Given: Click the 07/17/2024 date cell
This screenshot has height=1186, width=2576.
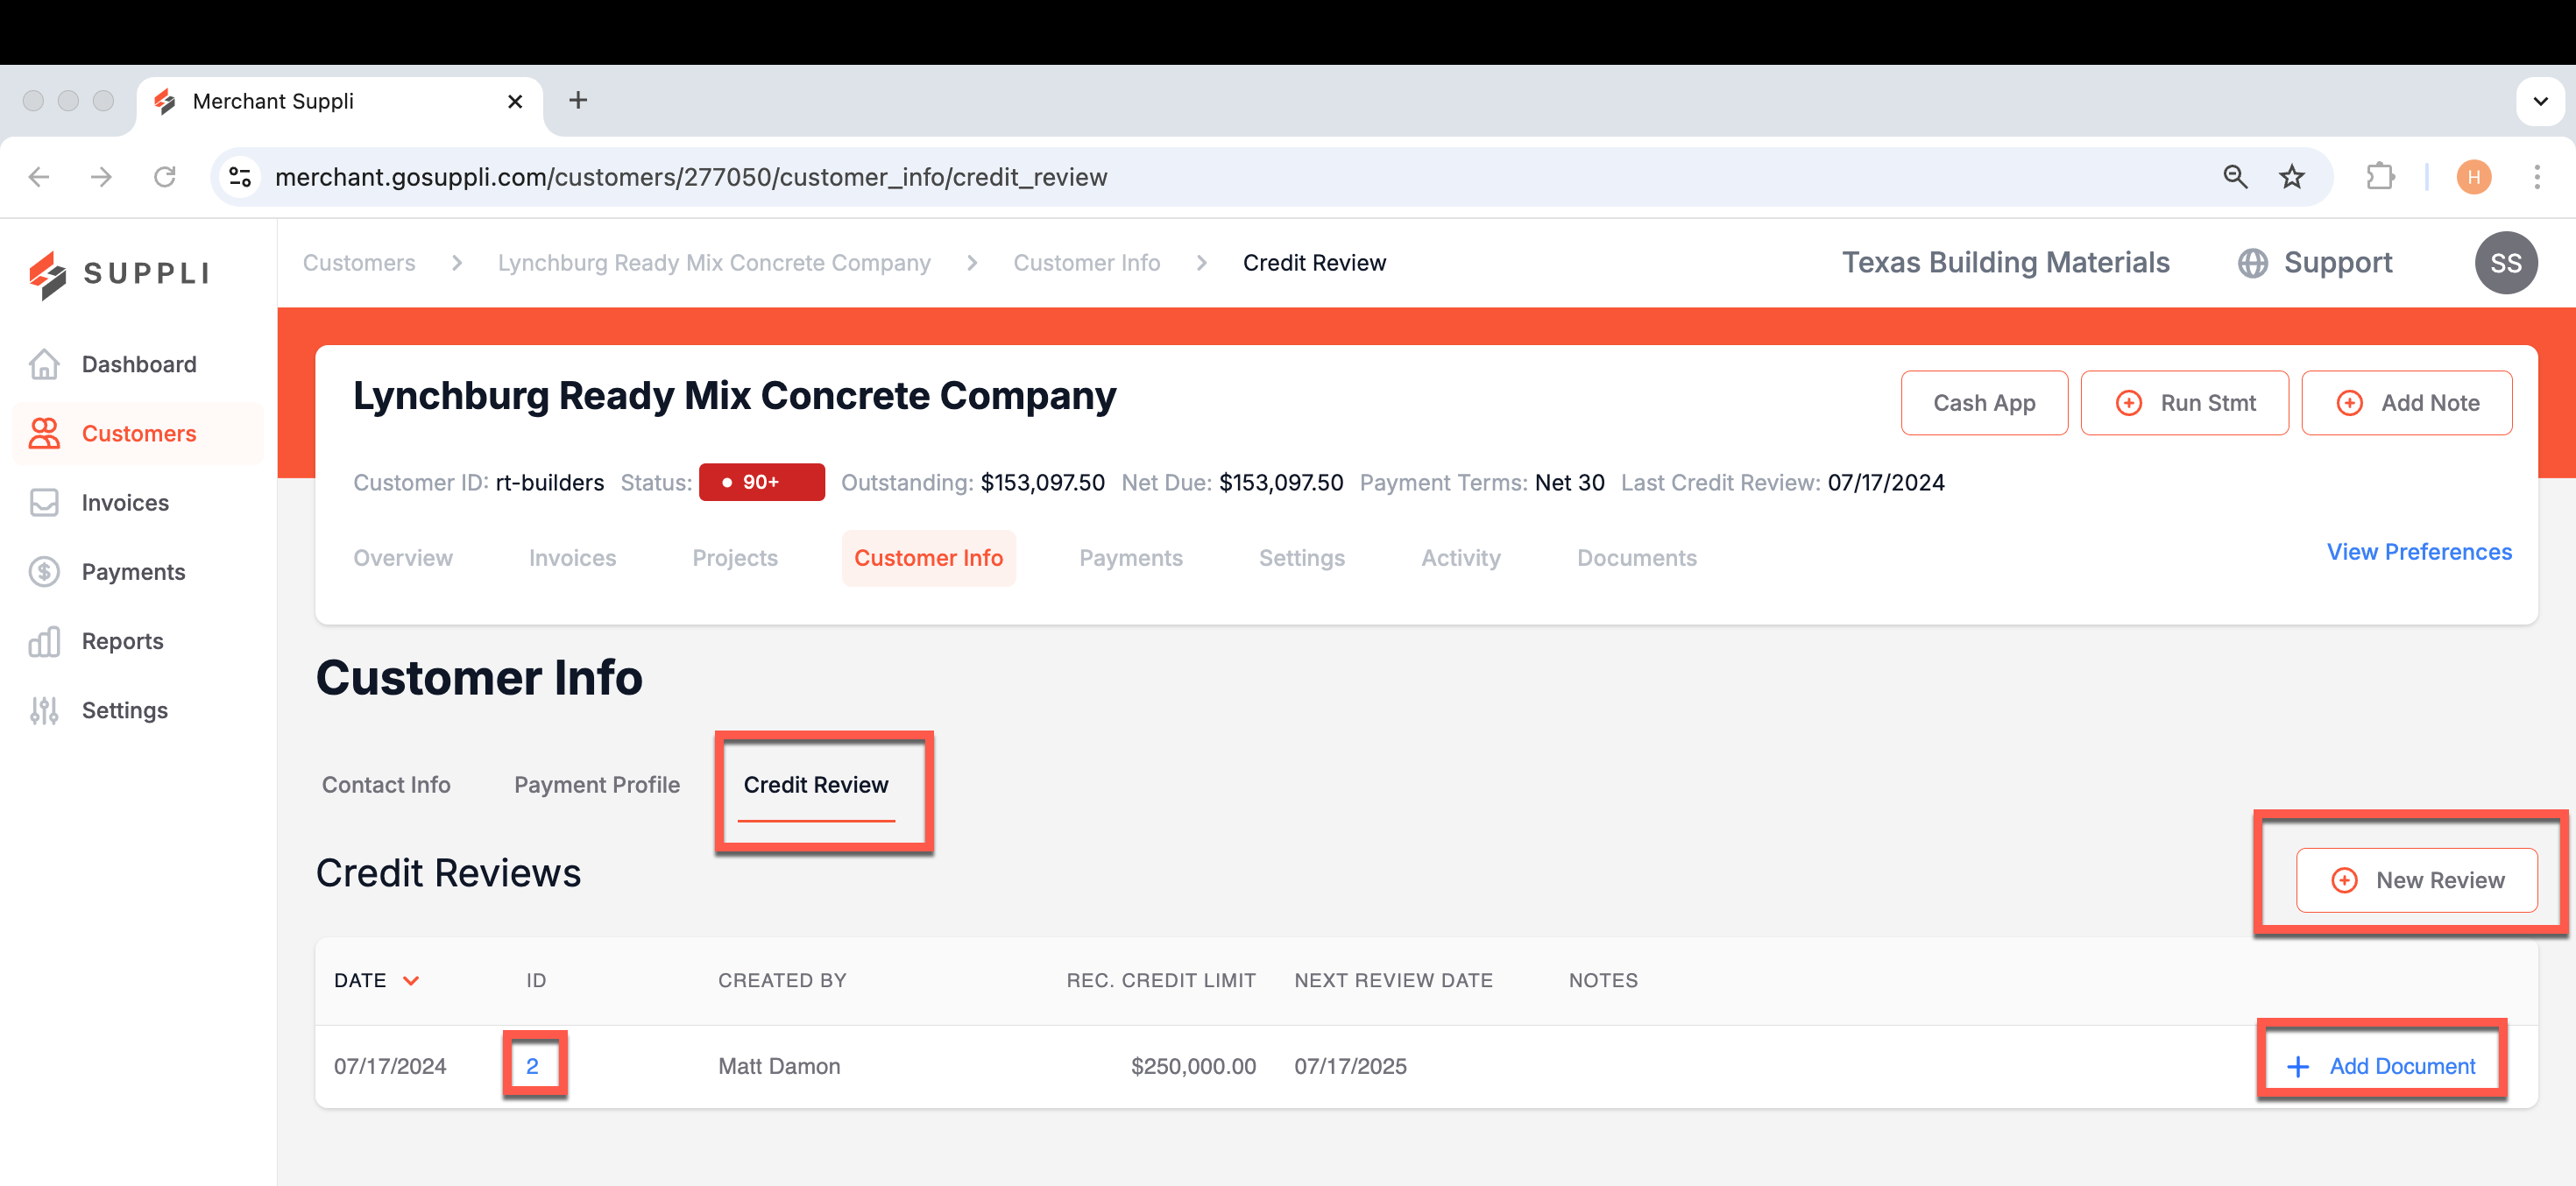Looking at the screenshot, I should click(x=390, y=1066).
